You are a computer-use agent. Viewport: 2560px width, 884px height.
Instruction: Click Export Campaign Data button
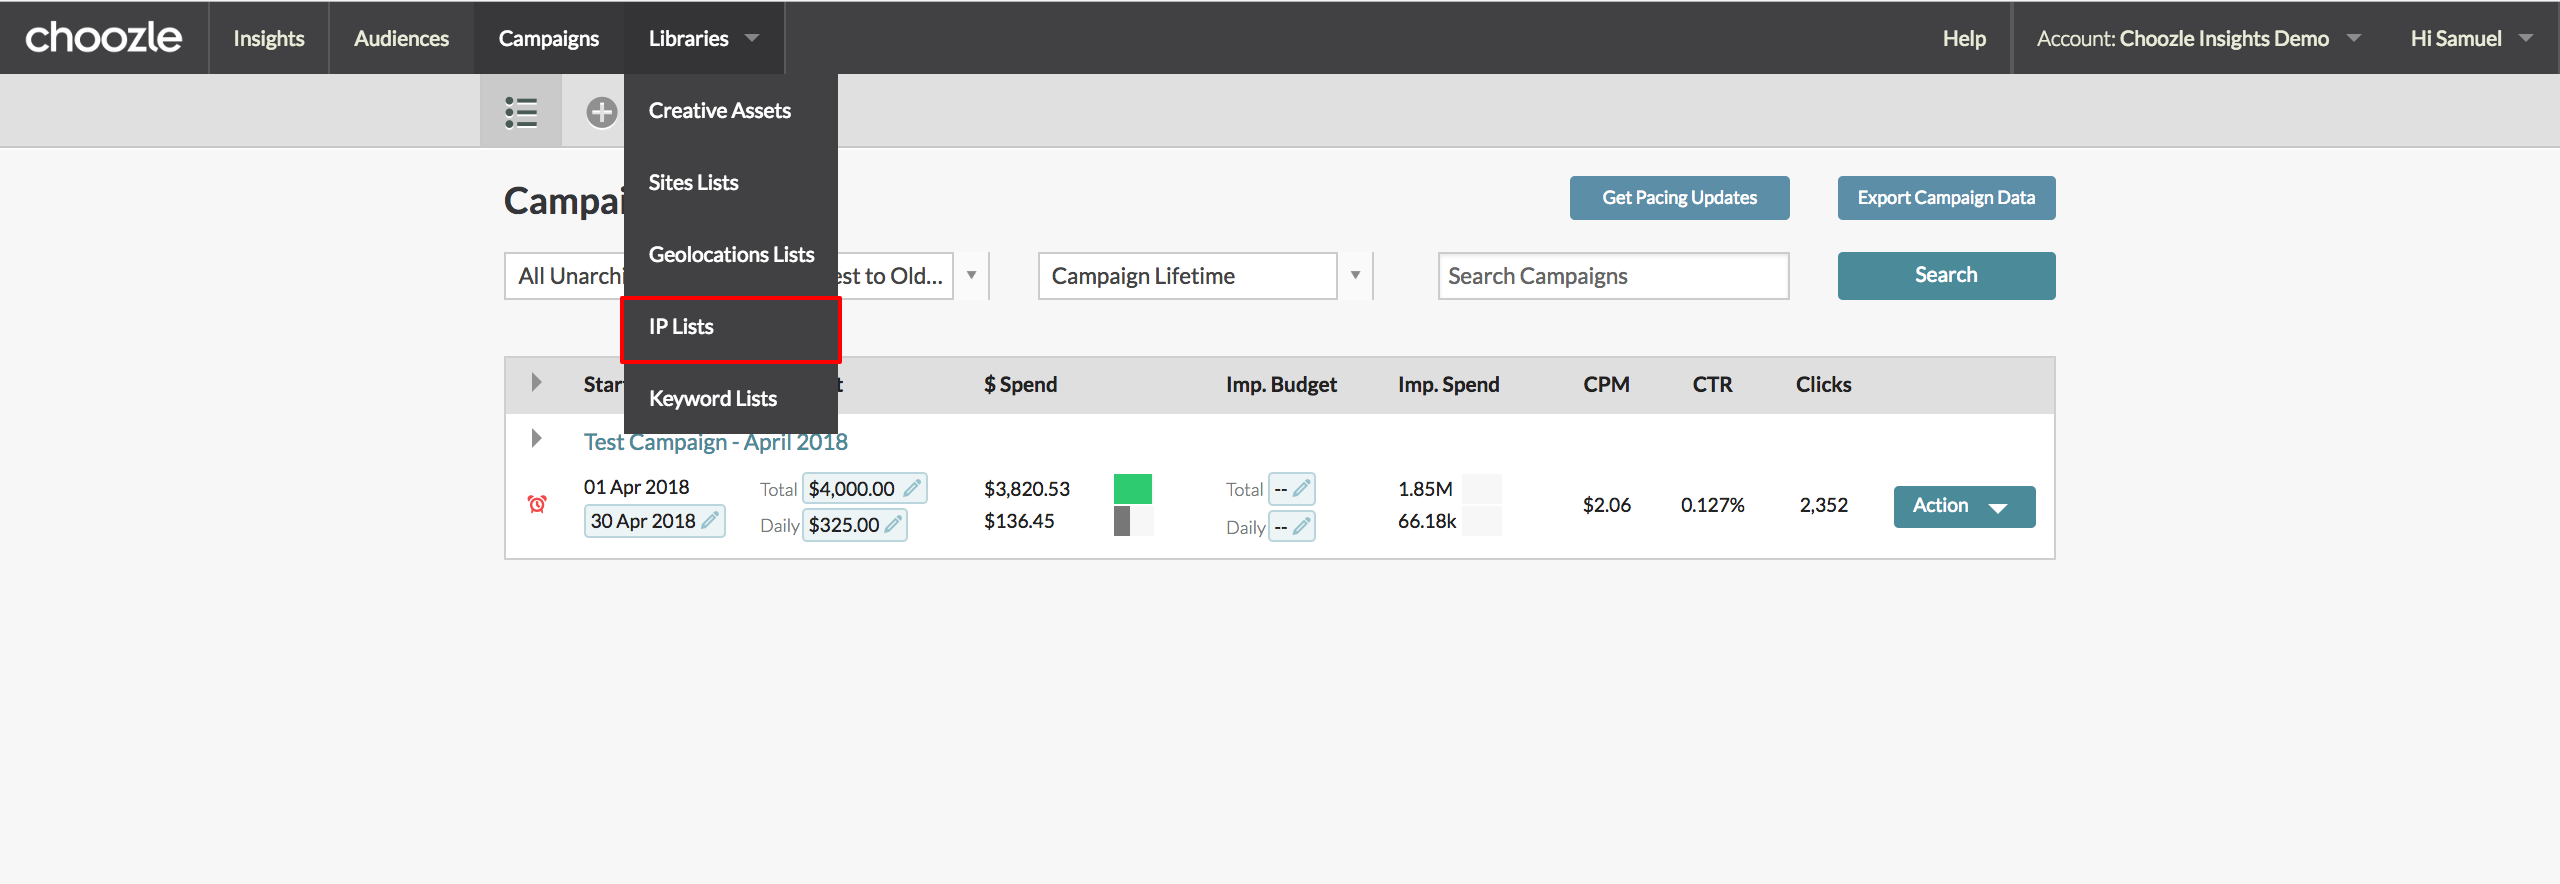(x=1946, y=198)
